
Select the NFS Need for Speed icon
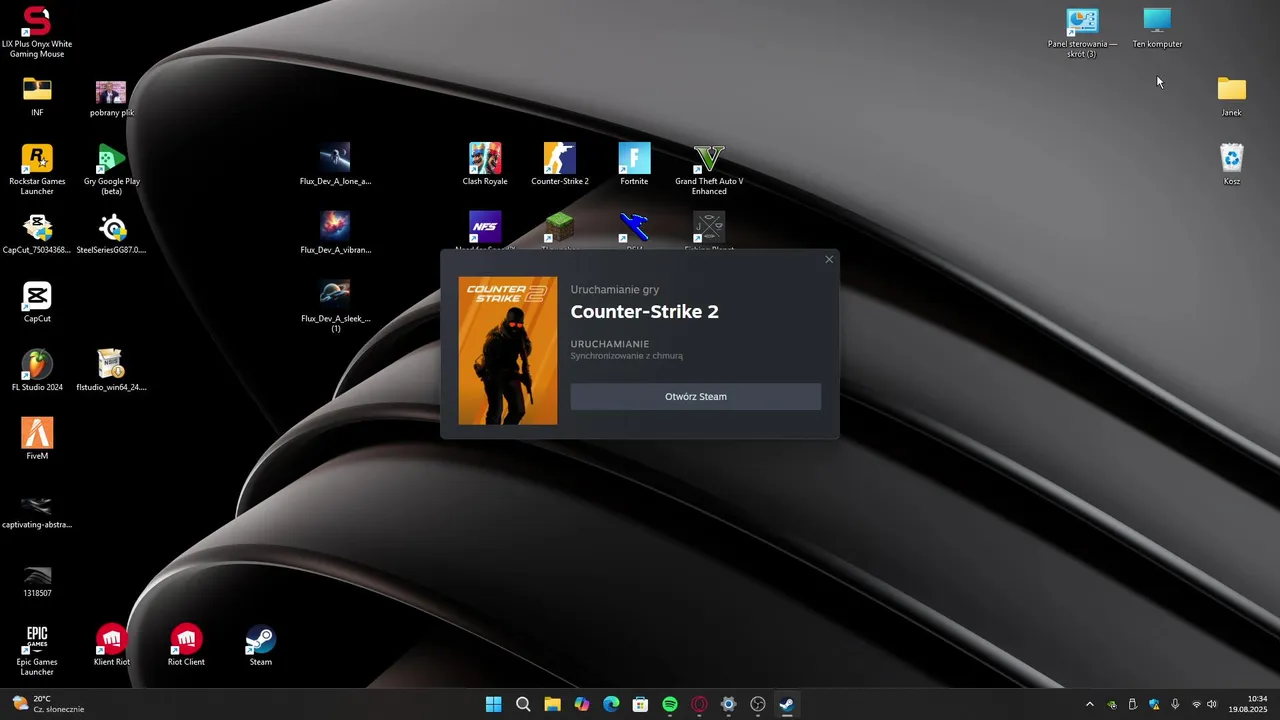(485, 228)
